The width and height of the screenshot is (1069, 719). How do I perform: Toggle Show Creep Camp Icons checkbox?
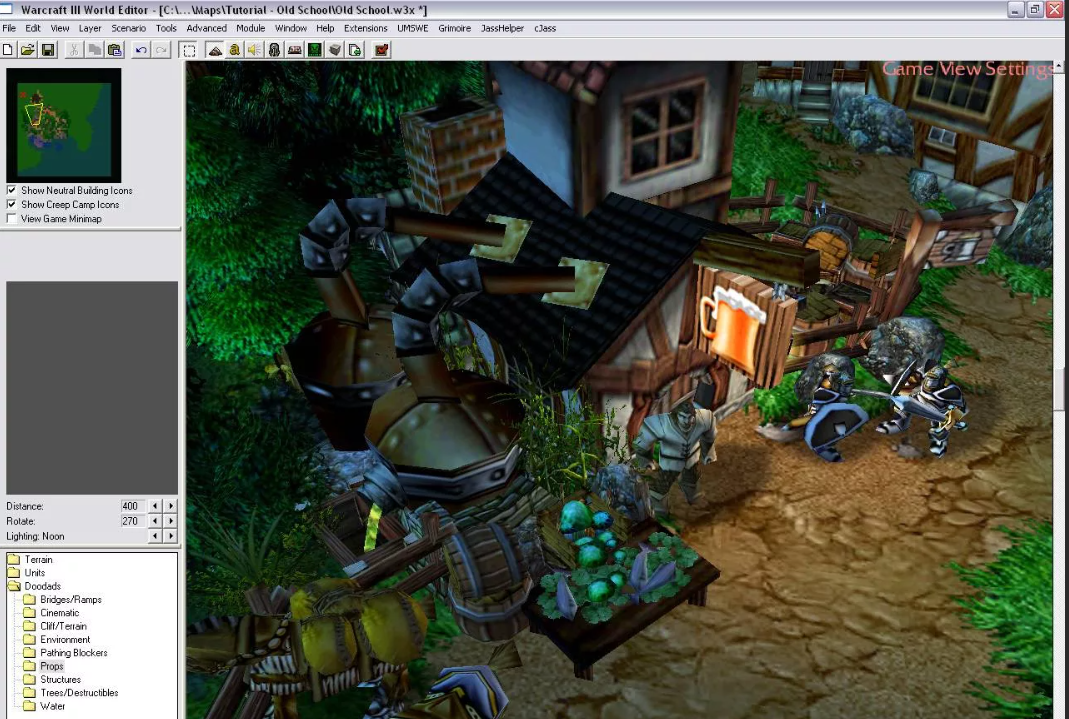[x=12, y=204]
